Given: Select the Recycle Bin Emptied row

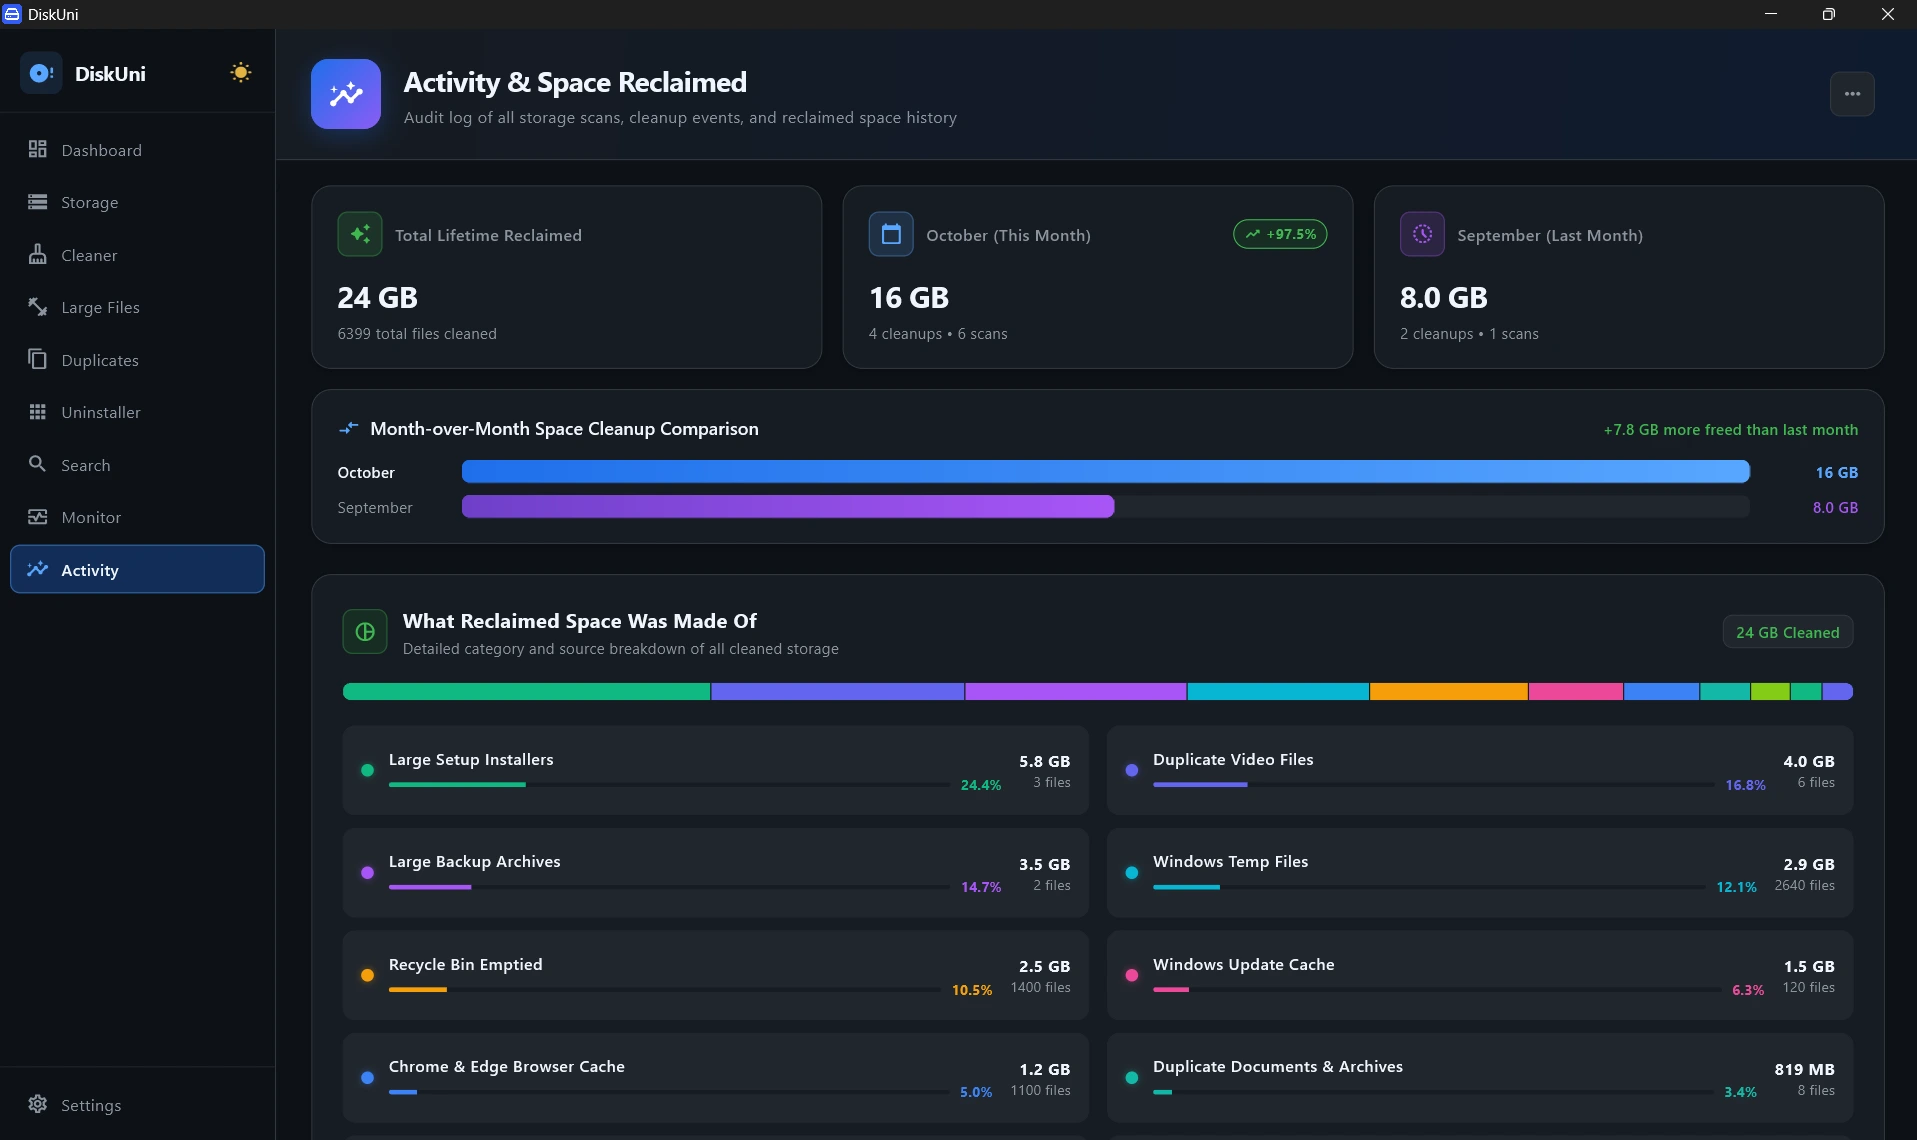Looking at the screenshot, I should [x=715, y=975].
